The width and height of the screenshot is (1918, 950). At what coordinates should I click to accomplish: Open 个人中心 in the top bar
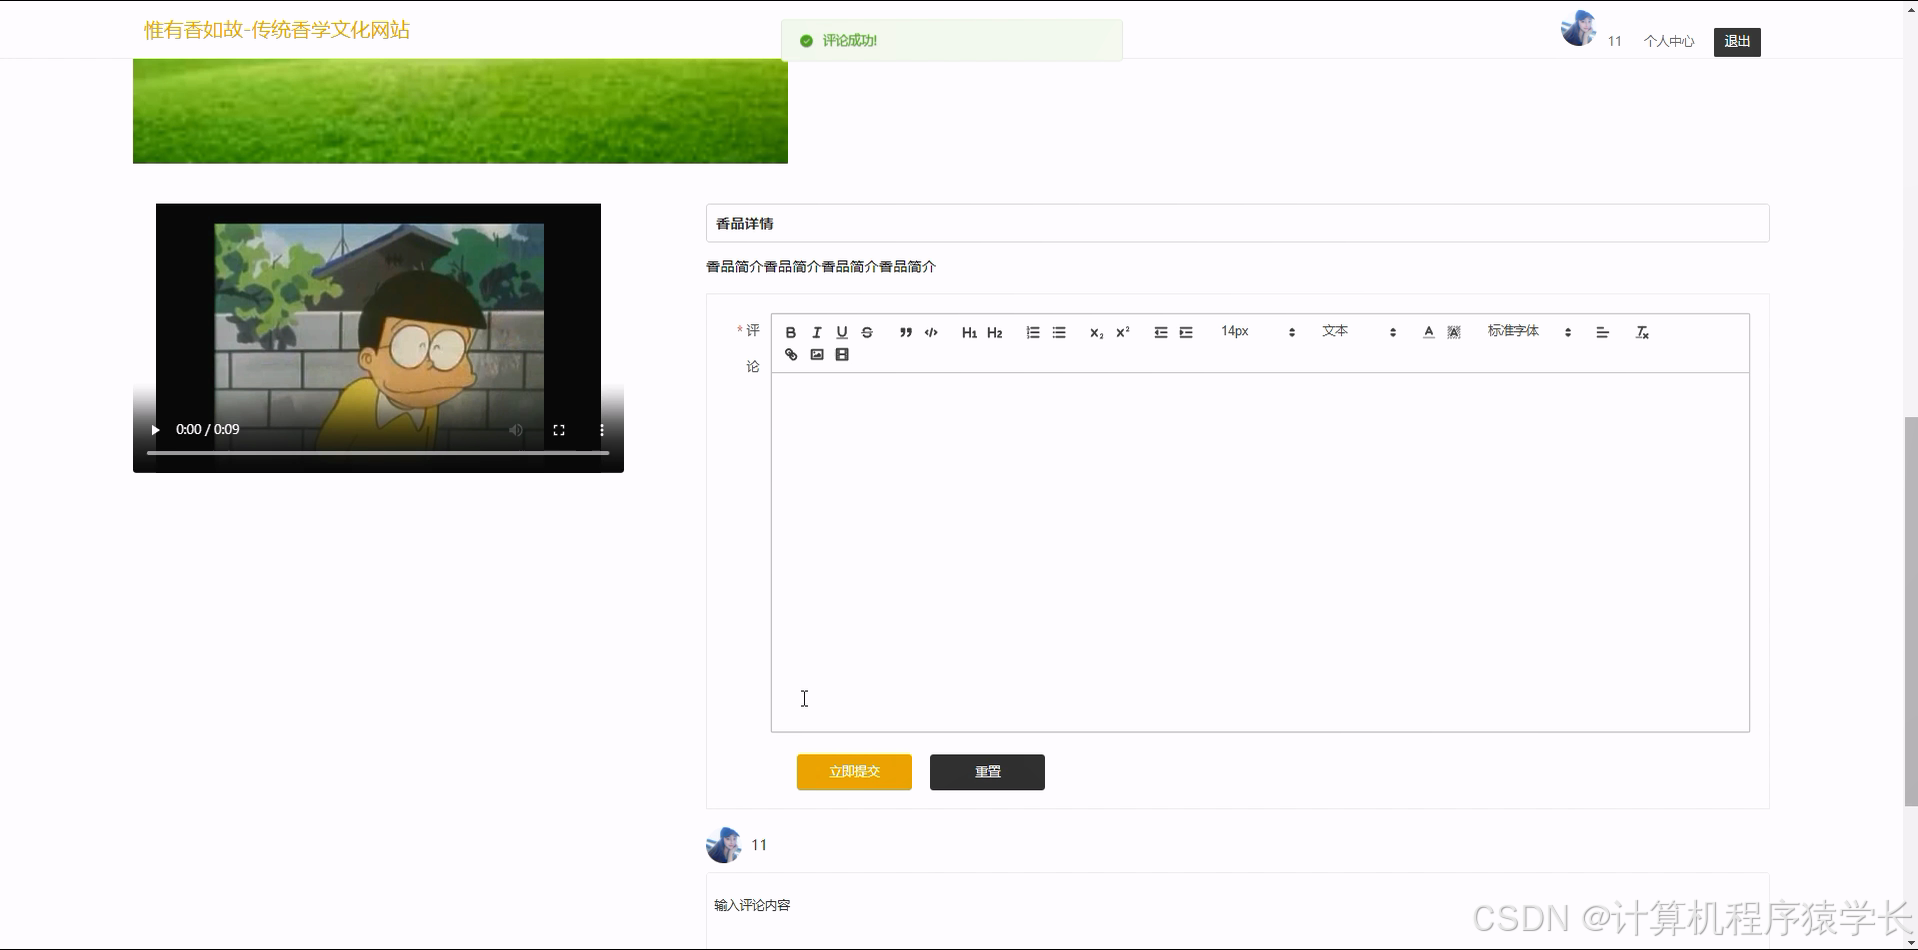(x=1668, y=41)
